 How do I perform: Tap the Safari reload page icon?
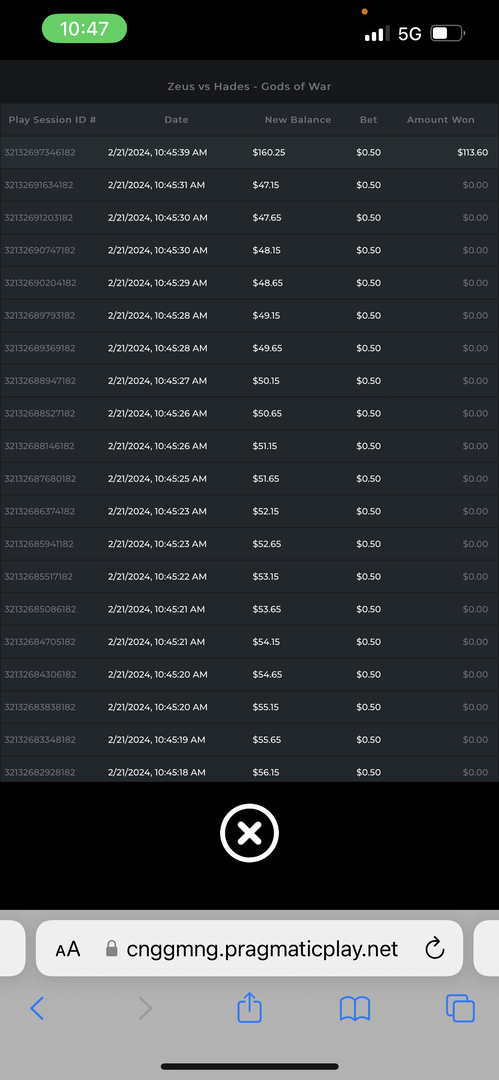coord(435,949)
